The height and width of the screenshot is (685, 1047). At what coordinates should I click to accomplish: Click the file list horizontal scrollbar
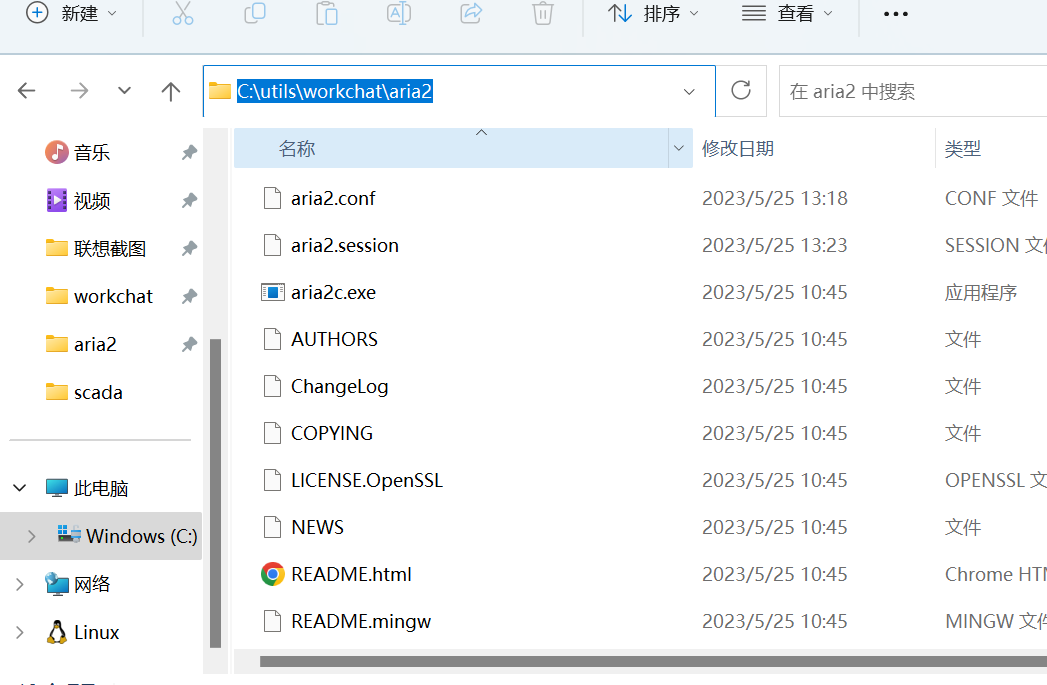653,661
